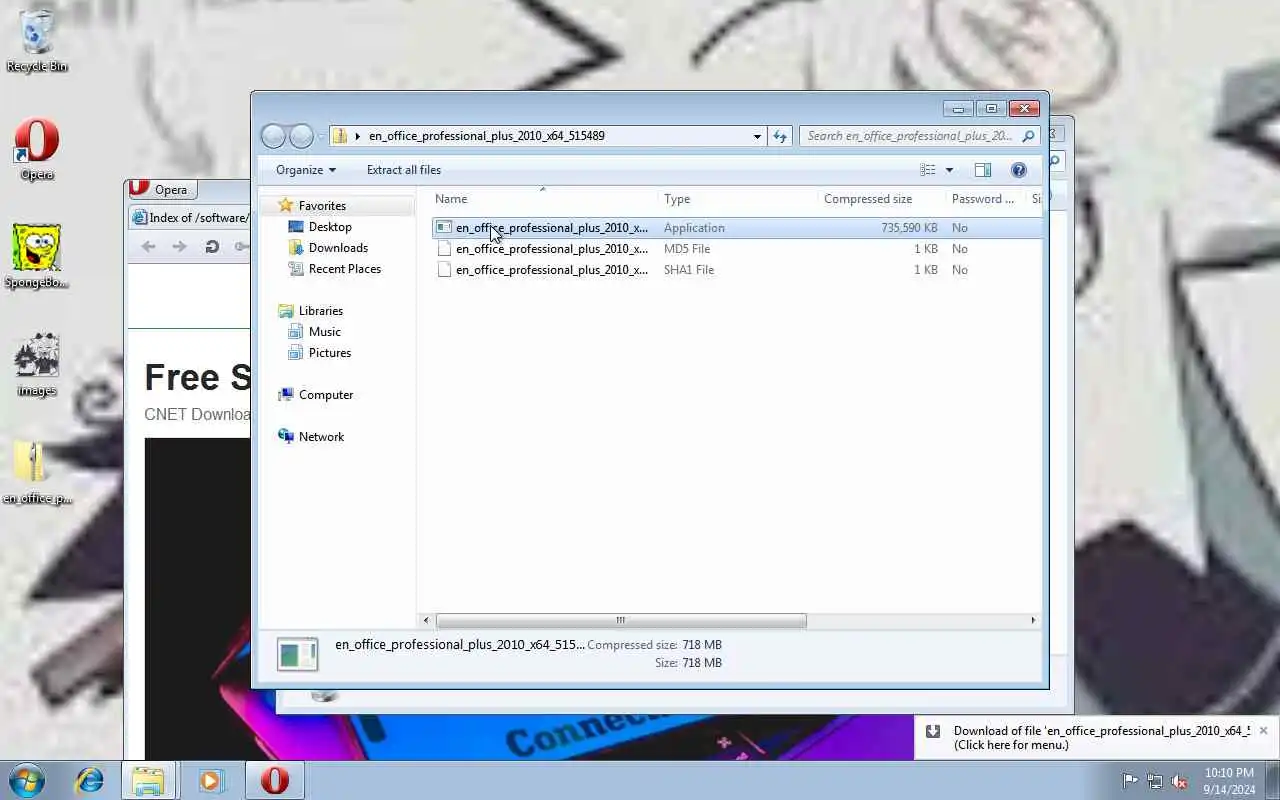Launch Windows Media Player from taskbar

coord(211,780)
